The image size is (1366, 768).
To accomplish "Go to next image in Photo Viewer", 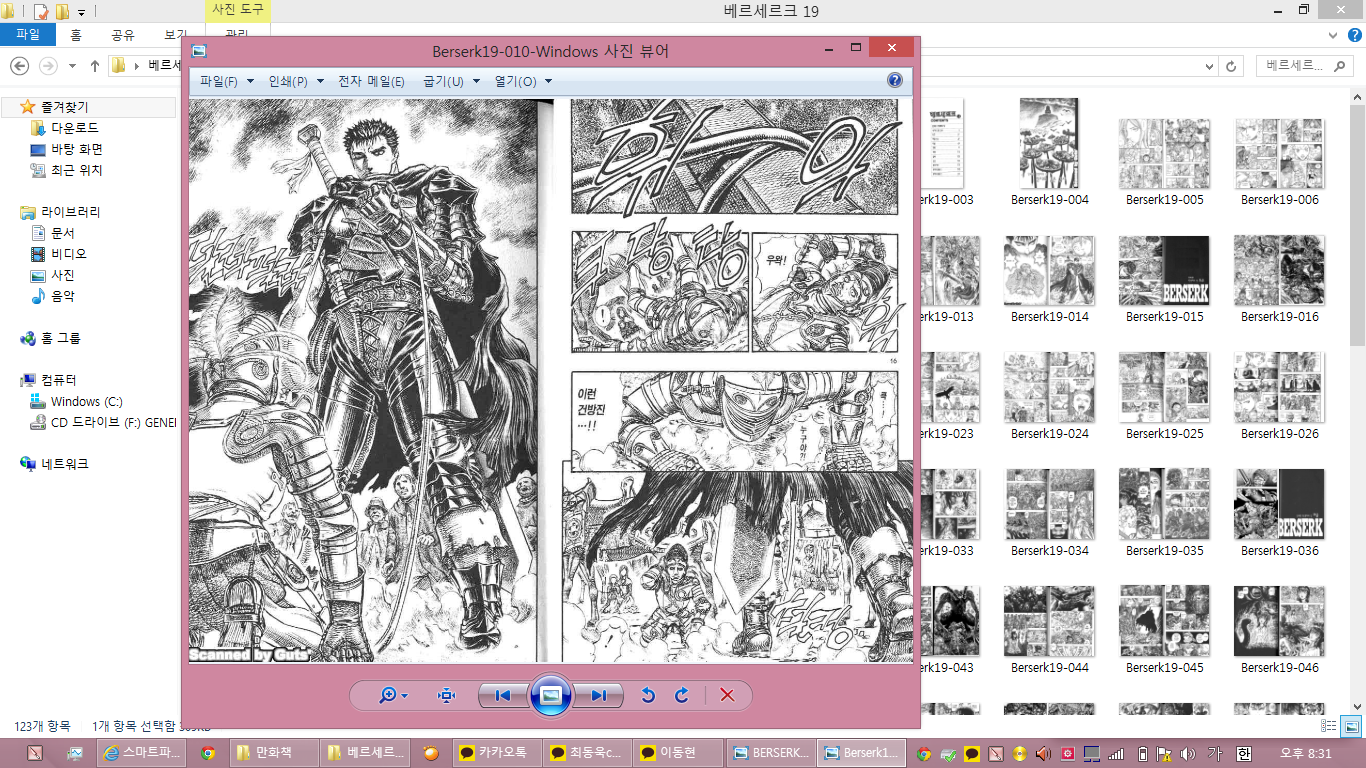I will [598, 696].
